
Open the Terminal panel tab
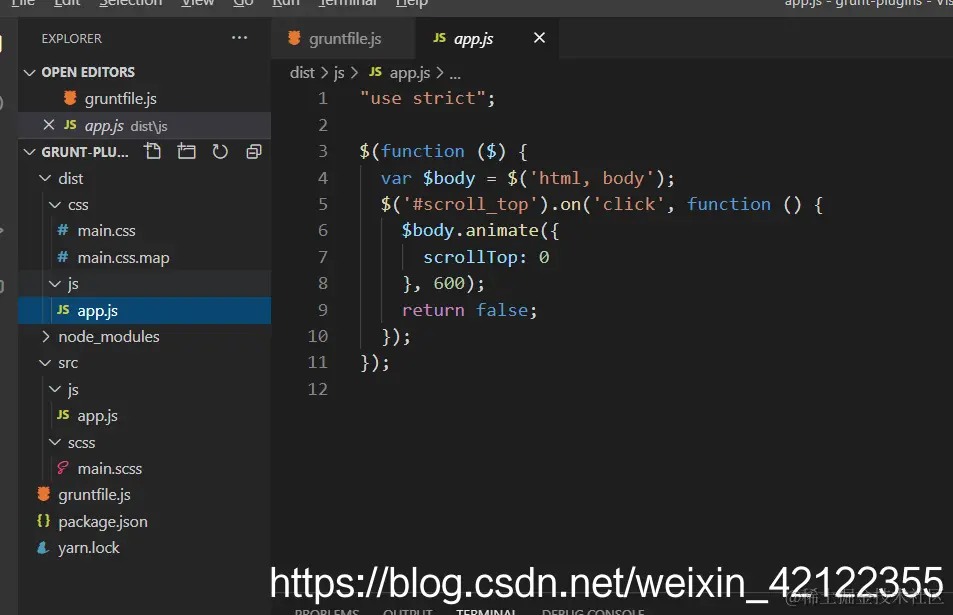(486, 611)
